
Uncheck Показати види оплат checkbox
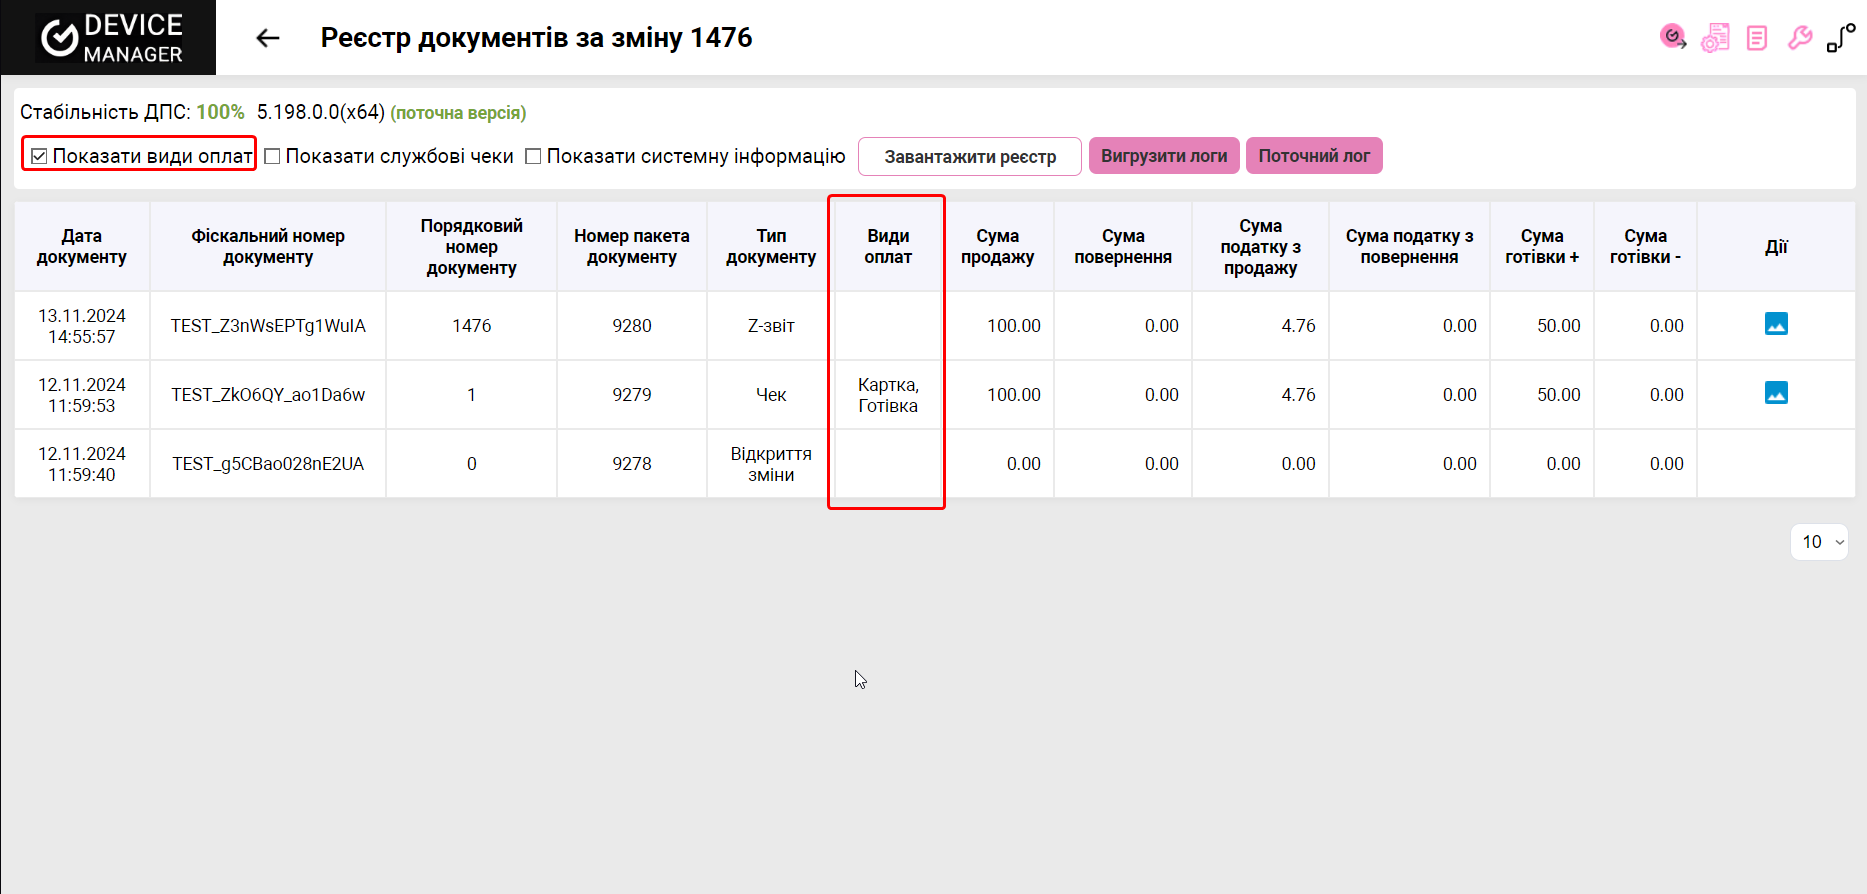pyautogui.click(x=39, y=156)
